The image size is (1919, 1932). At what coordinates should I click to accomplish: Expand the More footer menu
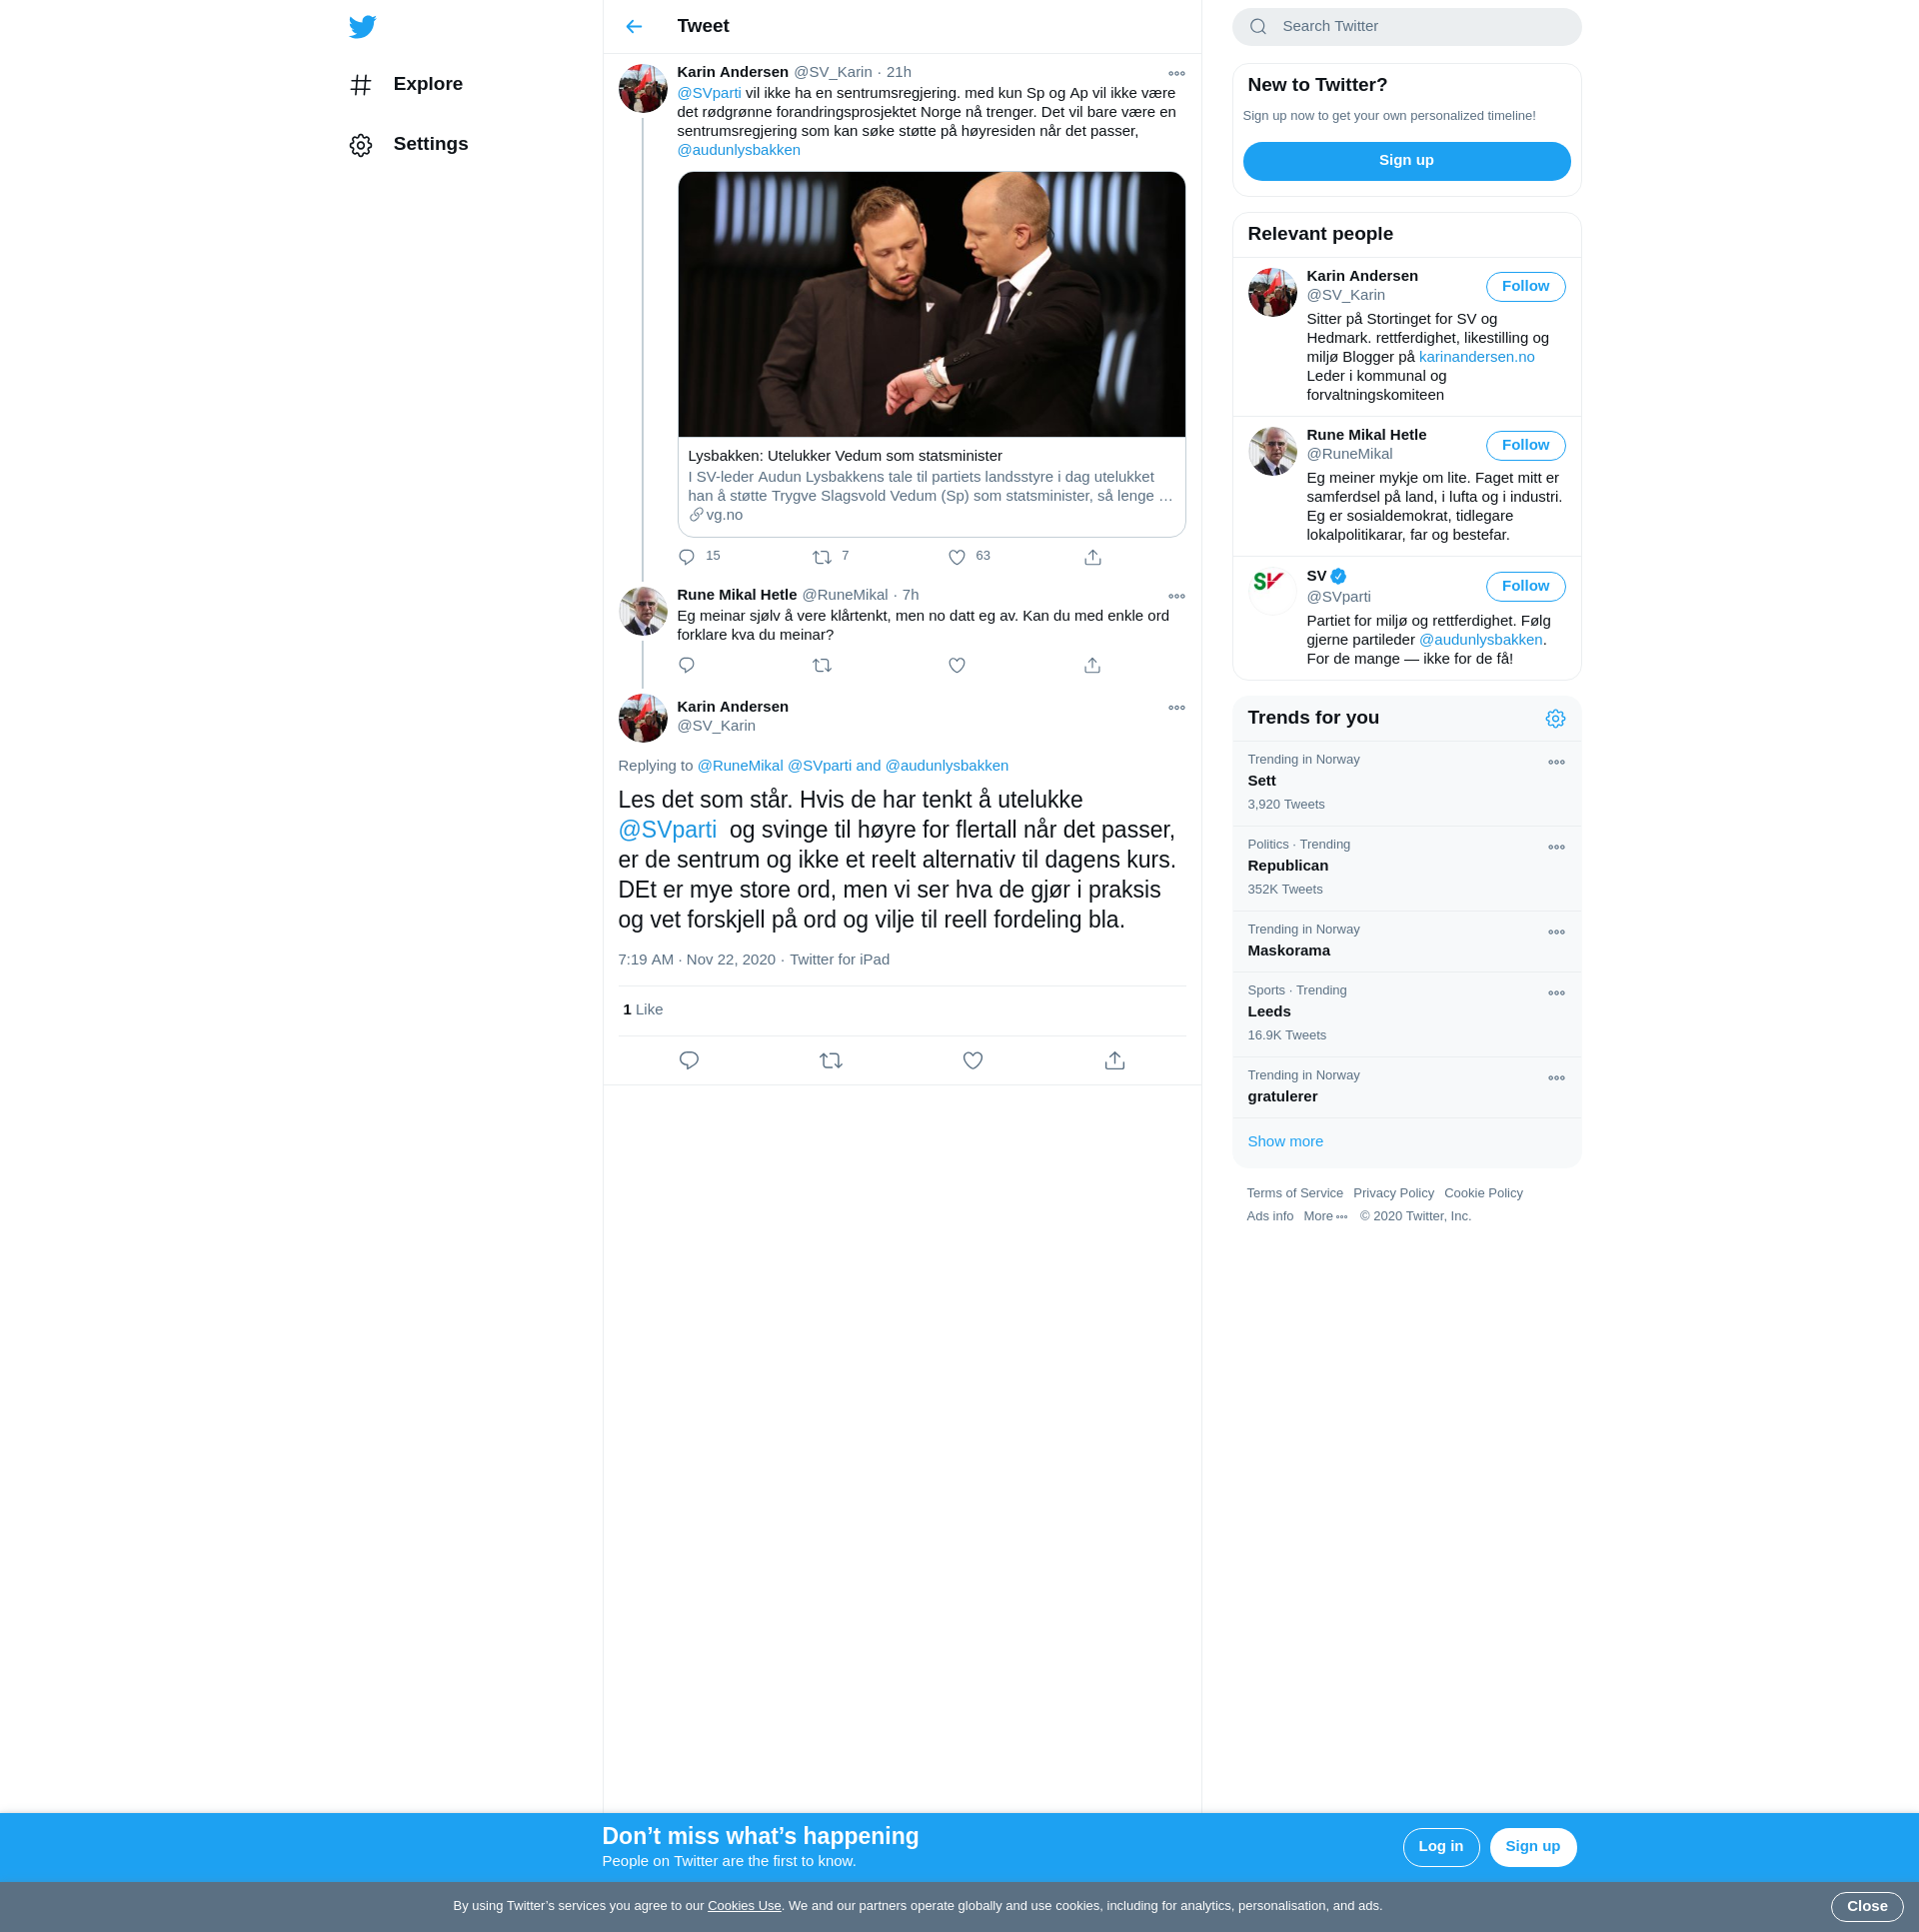pyautogui.click(x=1325, y=1217)
